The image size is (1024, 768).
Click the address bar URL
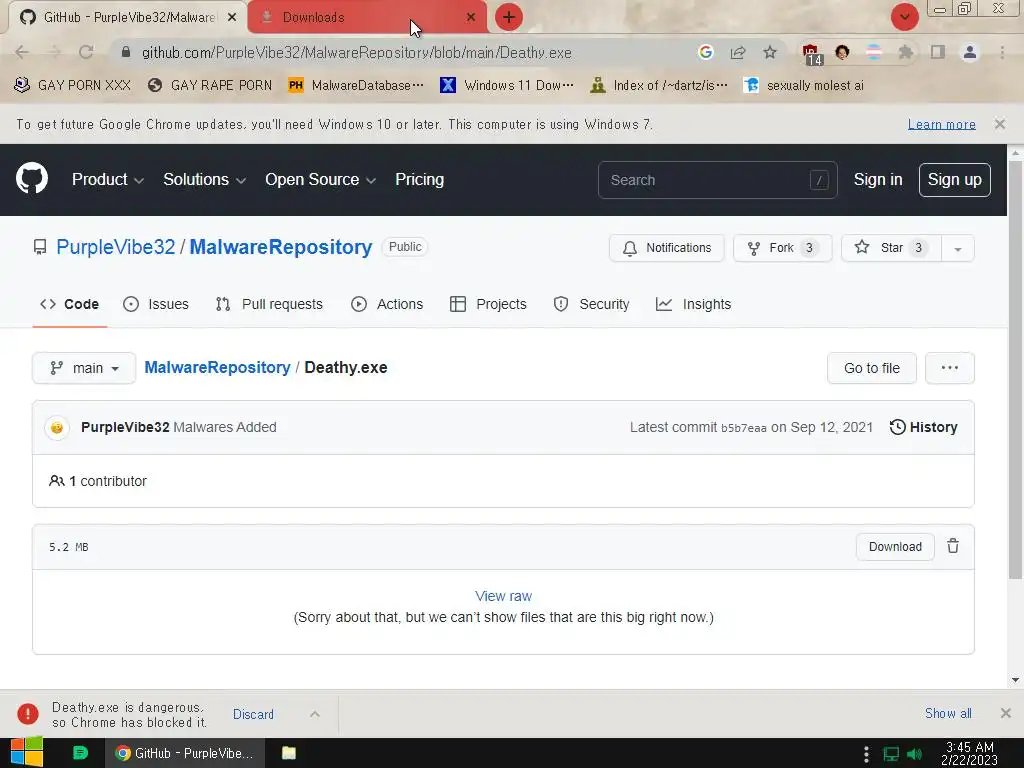[x=357, y=52]
